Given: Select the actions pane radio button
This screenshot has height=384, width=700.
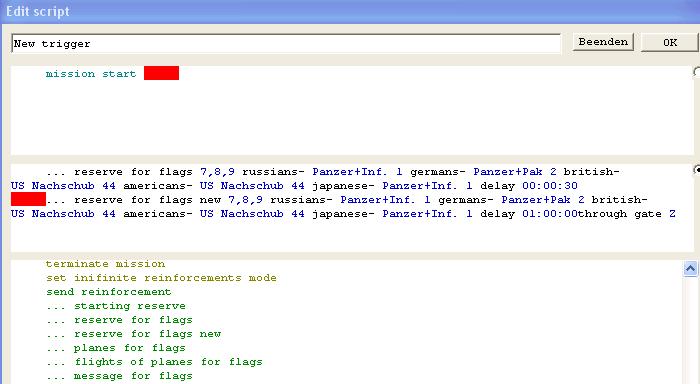Looking at the screenshot, I should pos(696,170).
